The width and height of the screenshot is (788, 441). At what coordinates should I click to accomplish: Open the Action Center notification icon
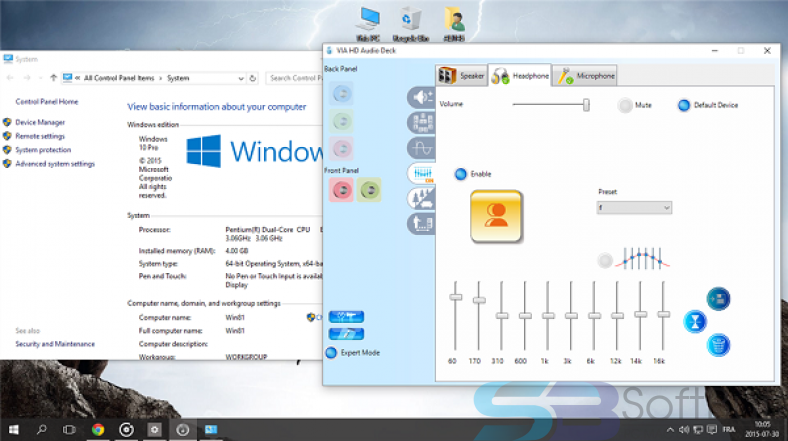(x=712, y=429)
